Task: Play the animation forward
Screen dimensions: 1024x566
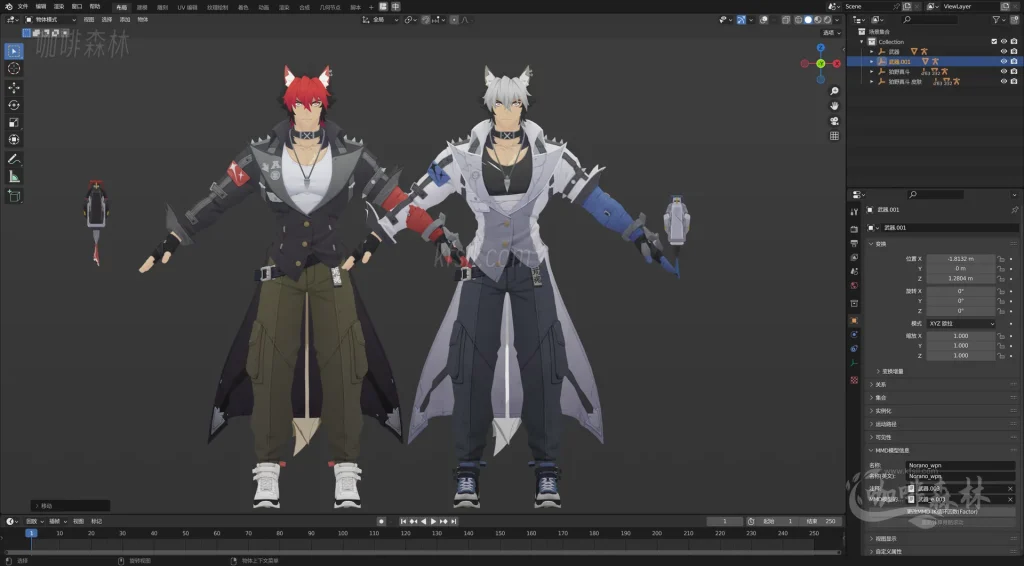Action: [x=433, y=522]
